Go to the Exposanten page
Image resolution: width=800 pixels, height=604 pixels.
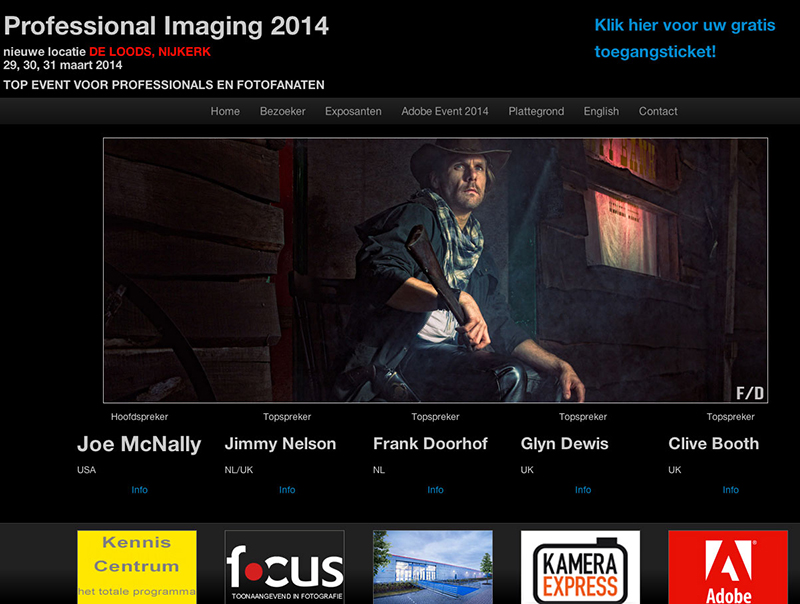353,111
